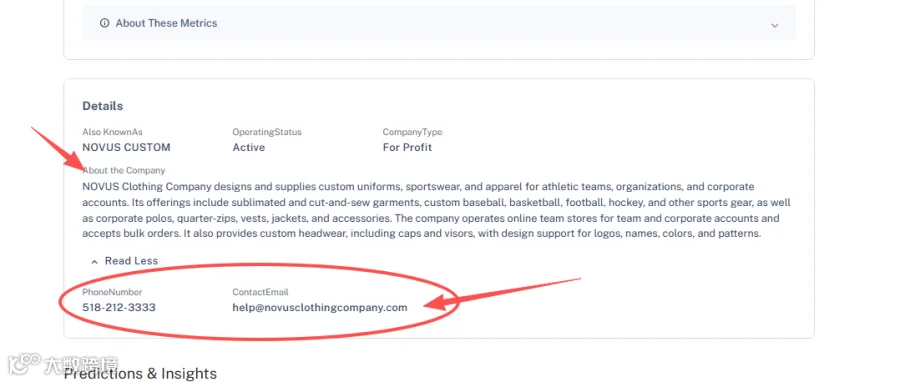Viewport: 900px width, 382px height.
Task: Expand the About These Metrics chevron
Action: coord(774,25)
